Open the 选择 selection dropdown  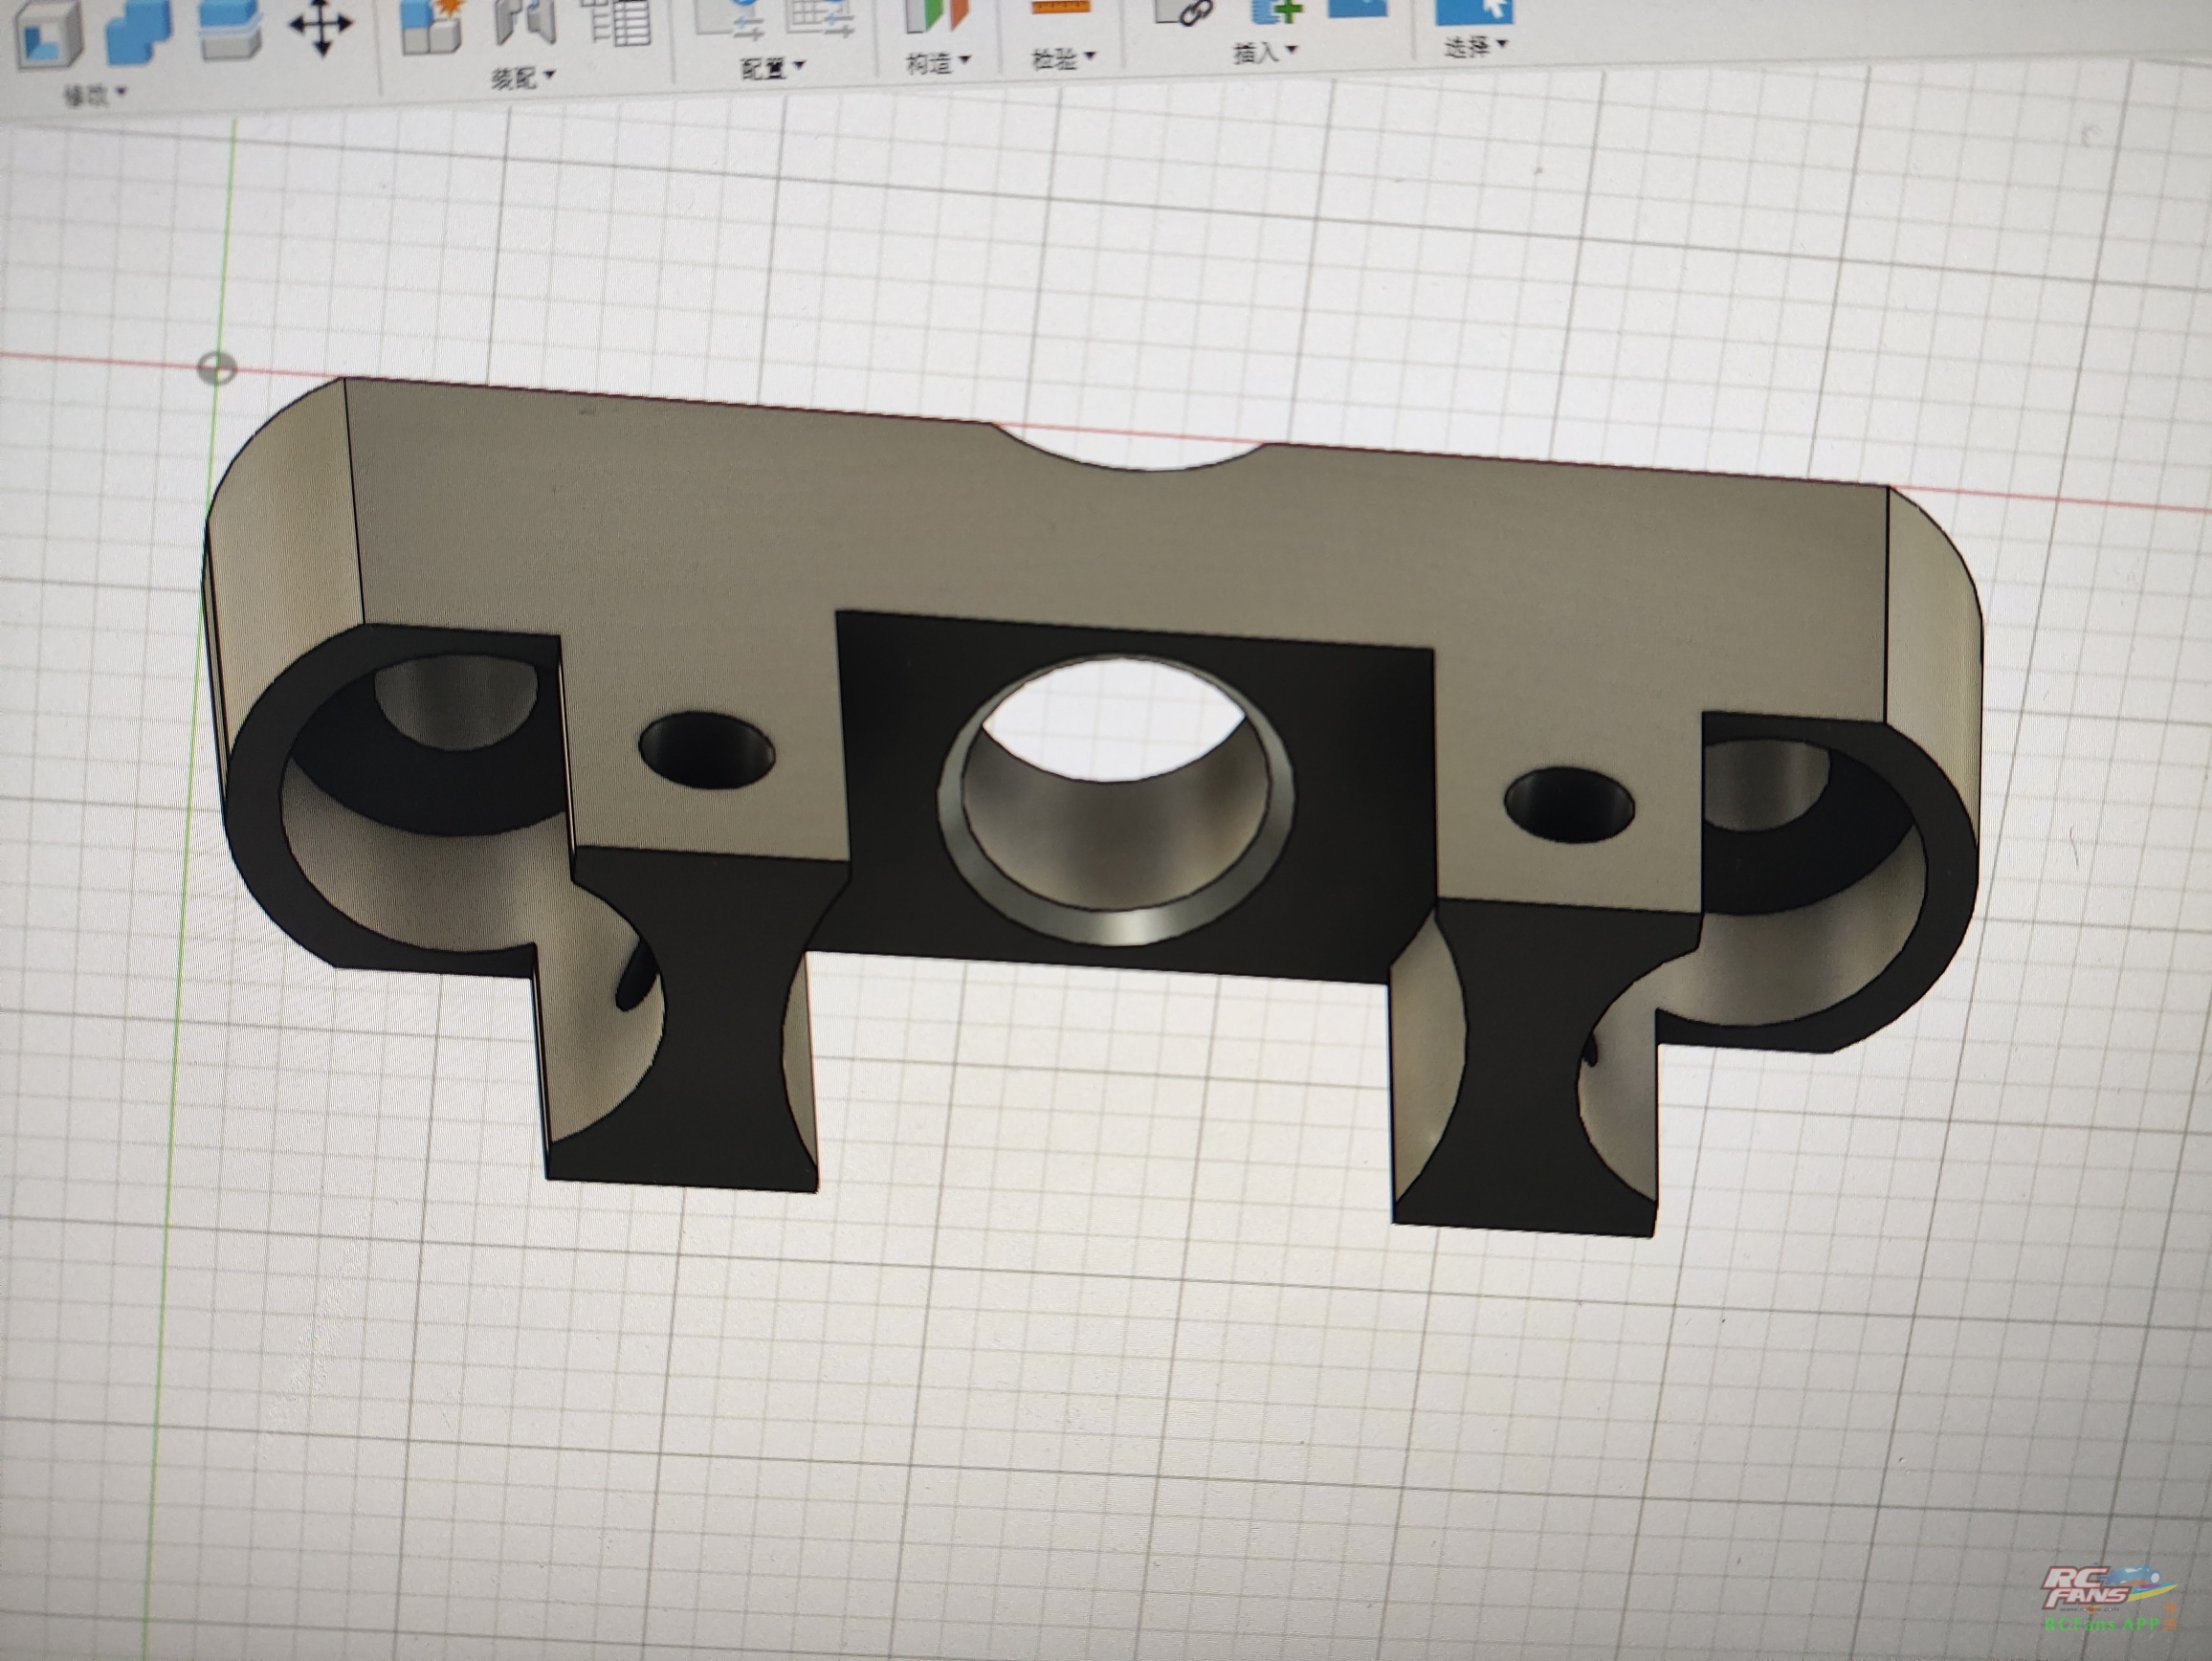(x=1475, y=46)
